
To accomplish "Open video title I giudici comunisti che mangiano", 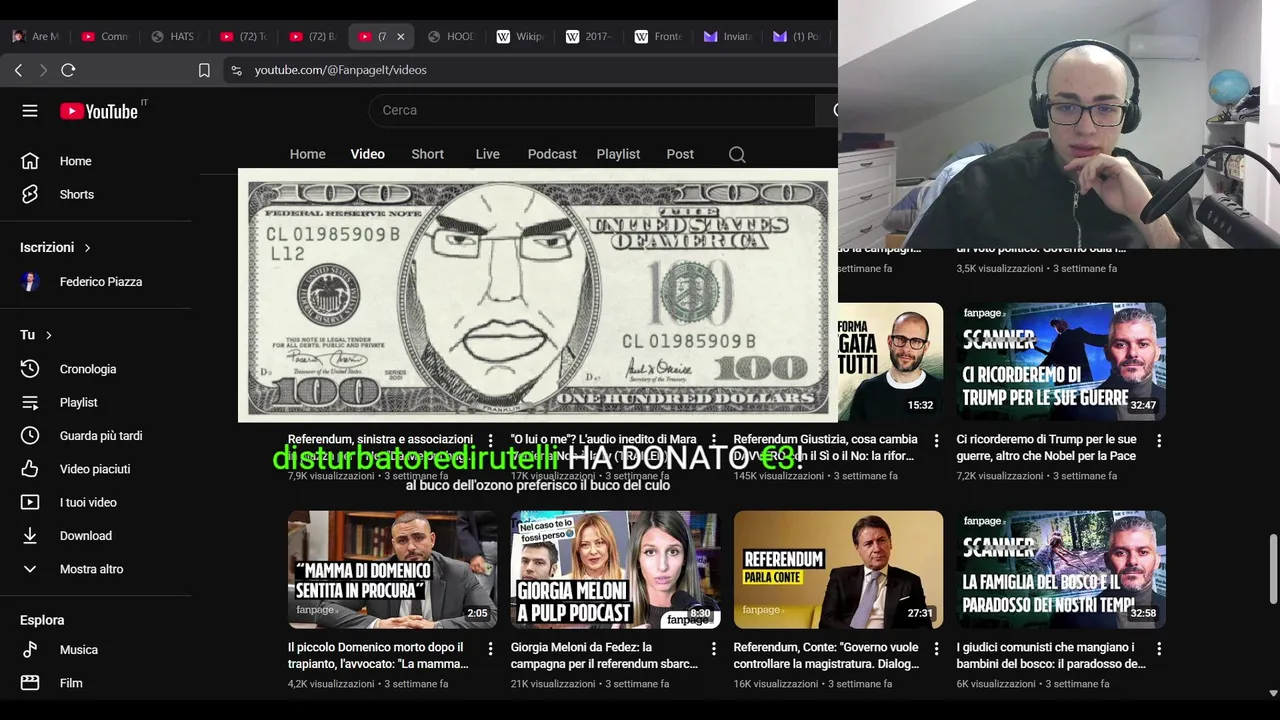I will pos(1051,655).
